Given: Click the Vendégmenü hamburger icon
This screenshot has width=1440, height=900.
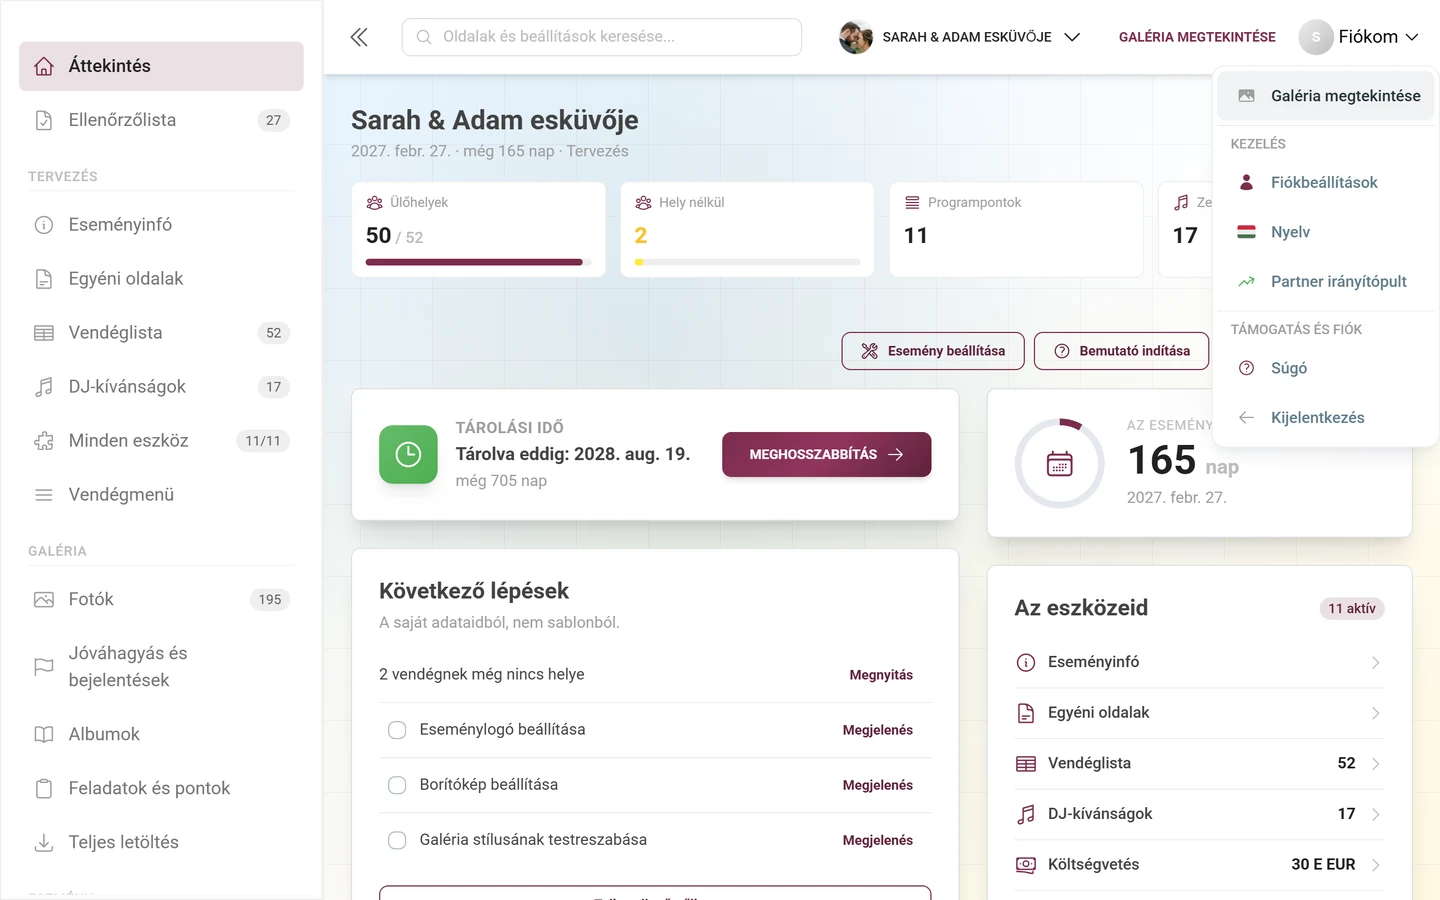Looking at the screenshot, I should [x=44, y=495].
